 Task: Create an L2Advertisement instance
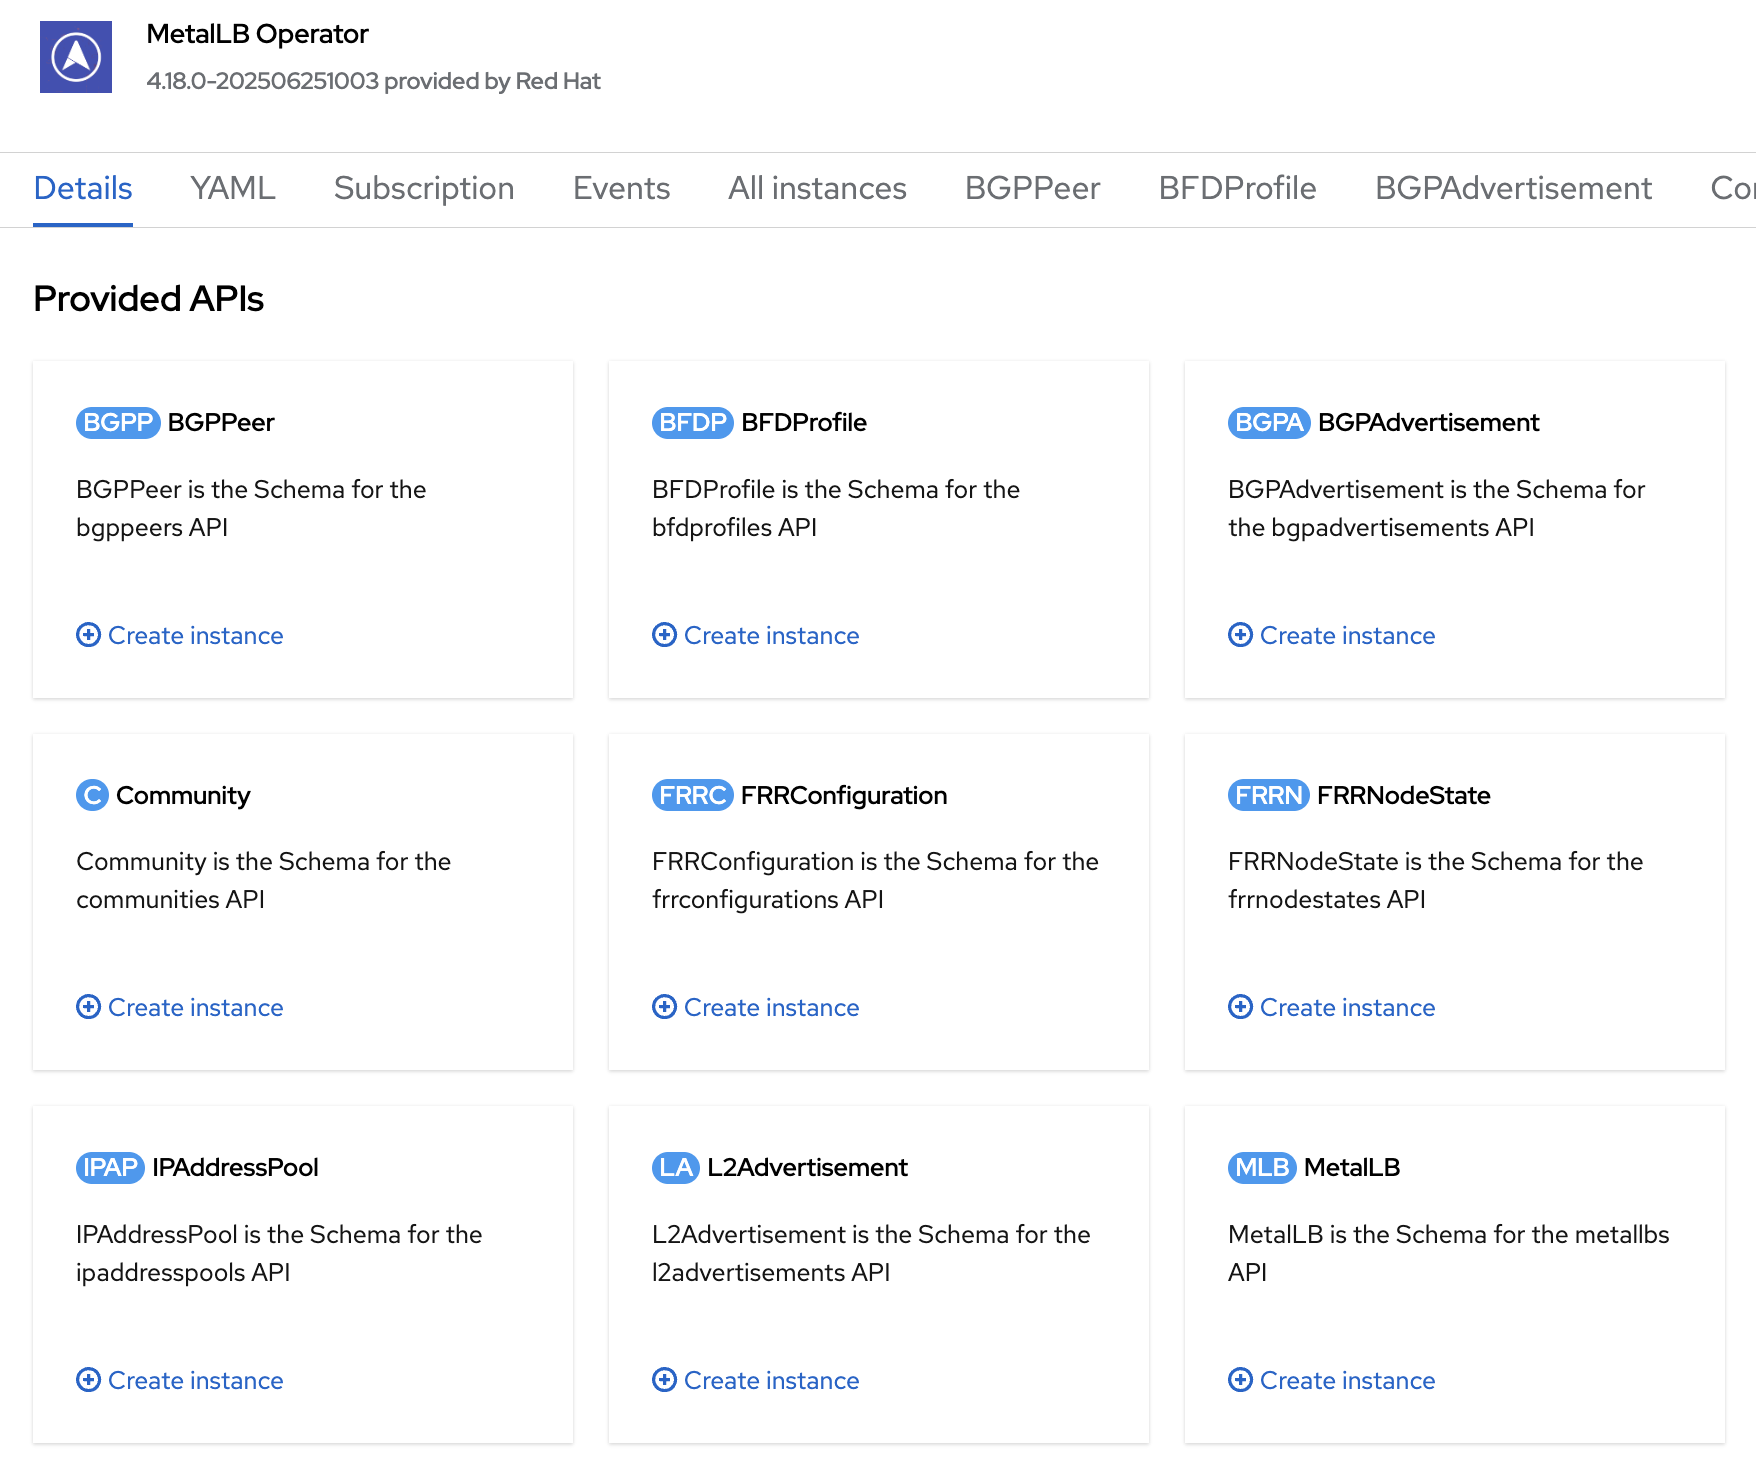point(771,1380)
